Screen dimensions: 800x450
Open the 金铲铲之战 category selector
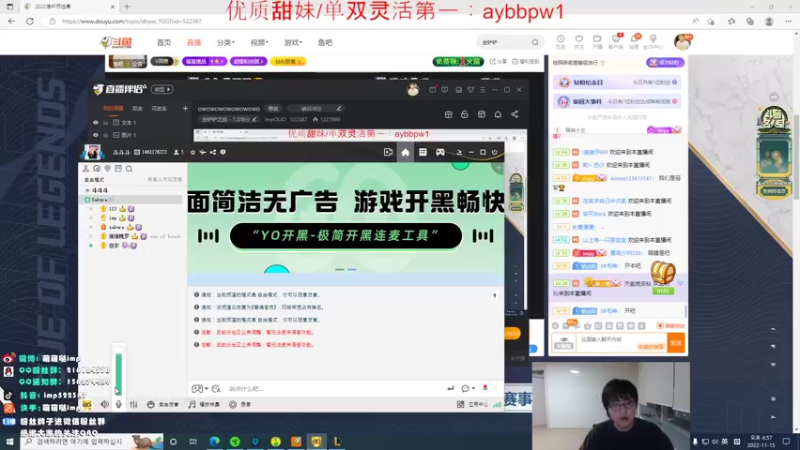229,119
